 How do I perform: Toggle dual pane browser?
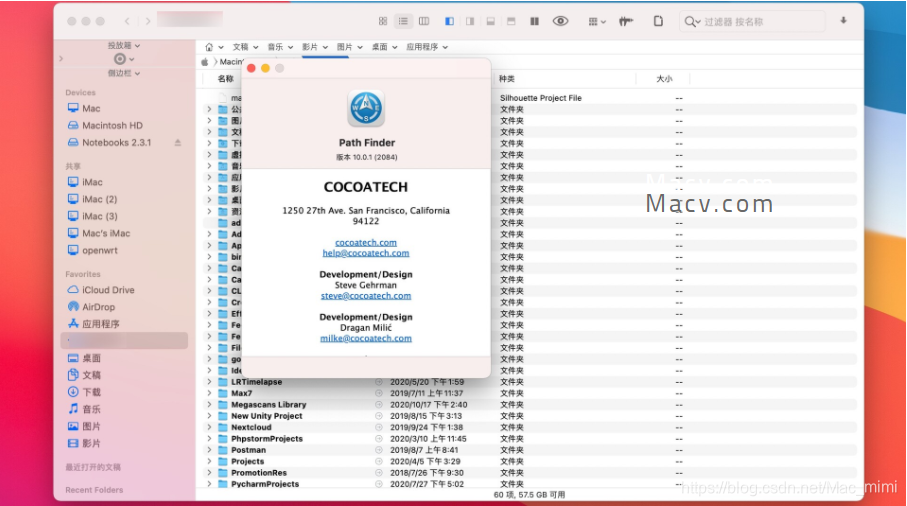[534, 21]
